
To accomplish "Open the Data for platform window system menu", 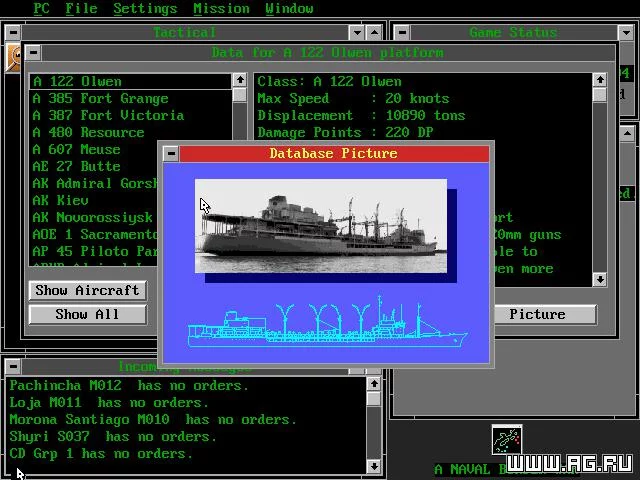I will 33,52.
